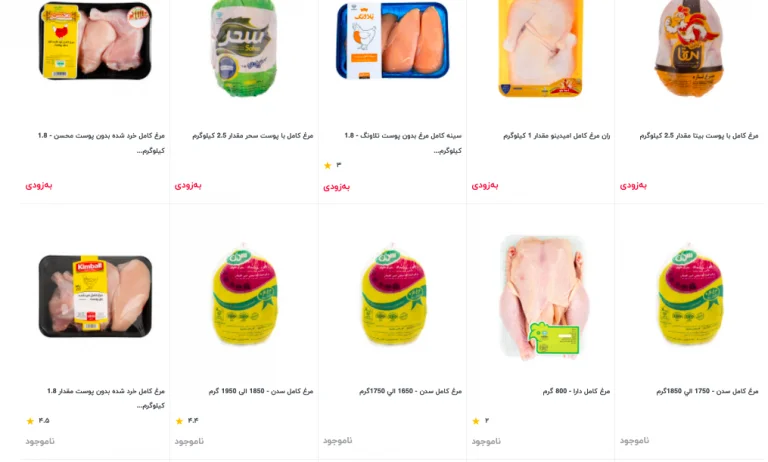Click the 4.5 star rating icon
Viewport: 768px width, 462px height.
pyautogui.click(x=30, y=421)
